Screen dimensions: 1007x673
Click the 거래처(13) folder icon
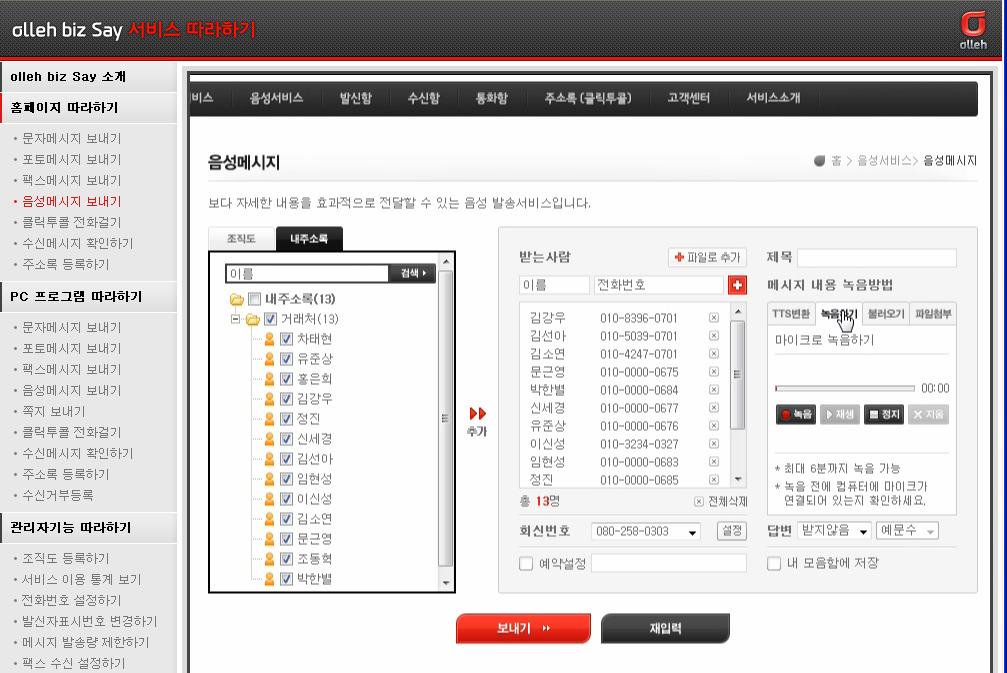click(x=253, y=319)
